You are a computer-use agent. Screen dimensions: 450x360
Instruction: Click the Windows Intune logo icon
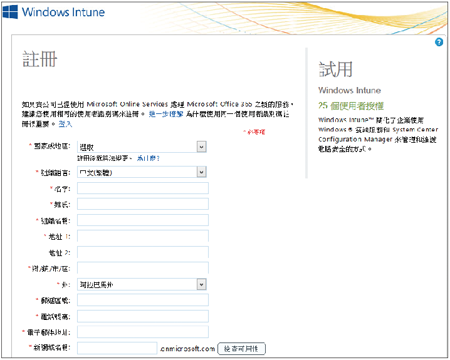pyautogui.click(x=10, y=12)
